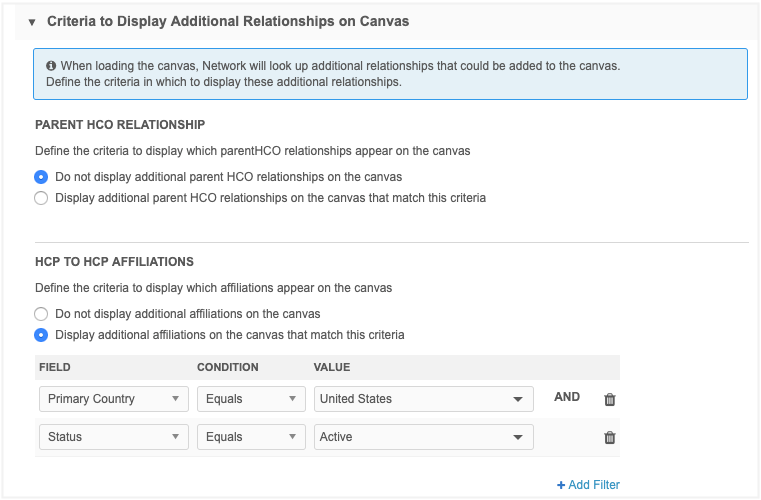The image size is (761, 500).
Task: Click the + Add Filter link
Action: 588,485
